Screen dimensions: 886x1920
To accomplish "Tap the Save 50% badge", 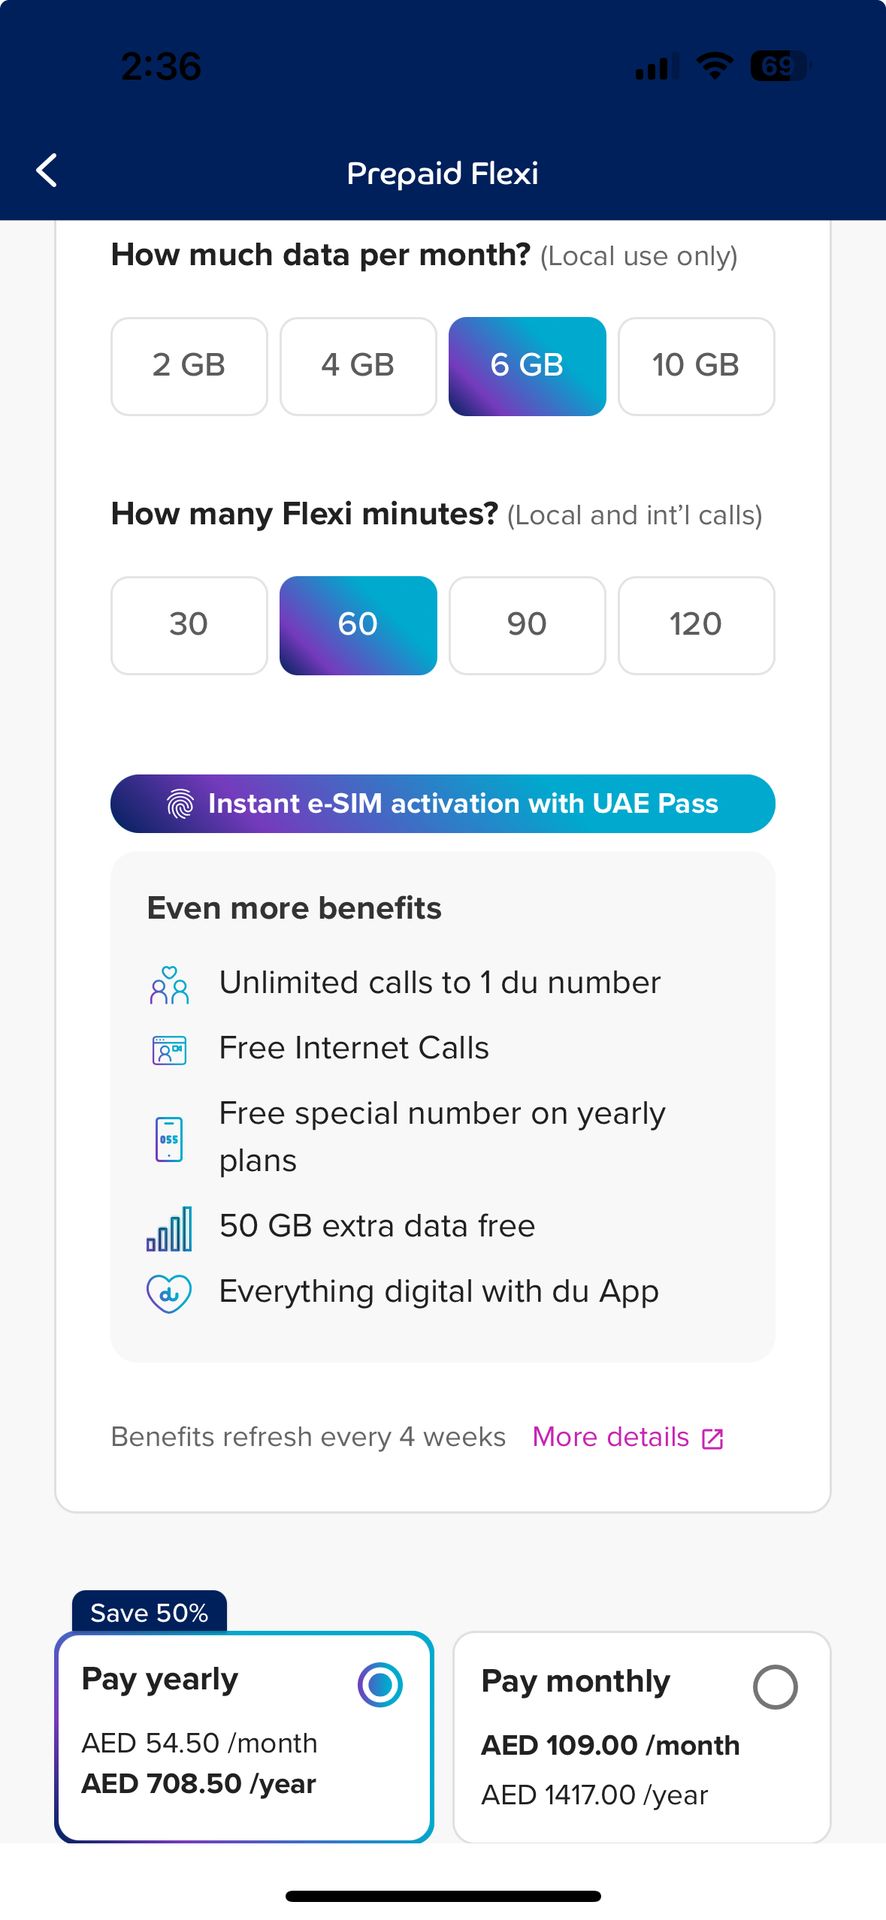I will click(x=149, y=1613).
